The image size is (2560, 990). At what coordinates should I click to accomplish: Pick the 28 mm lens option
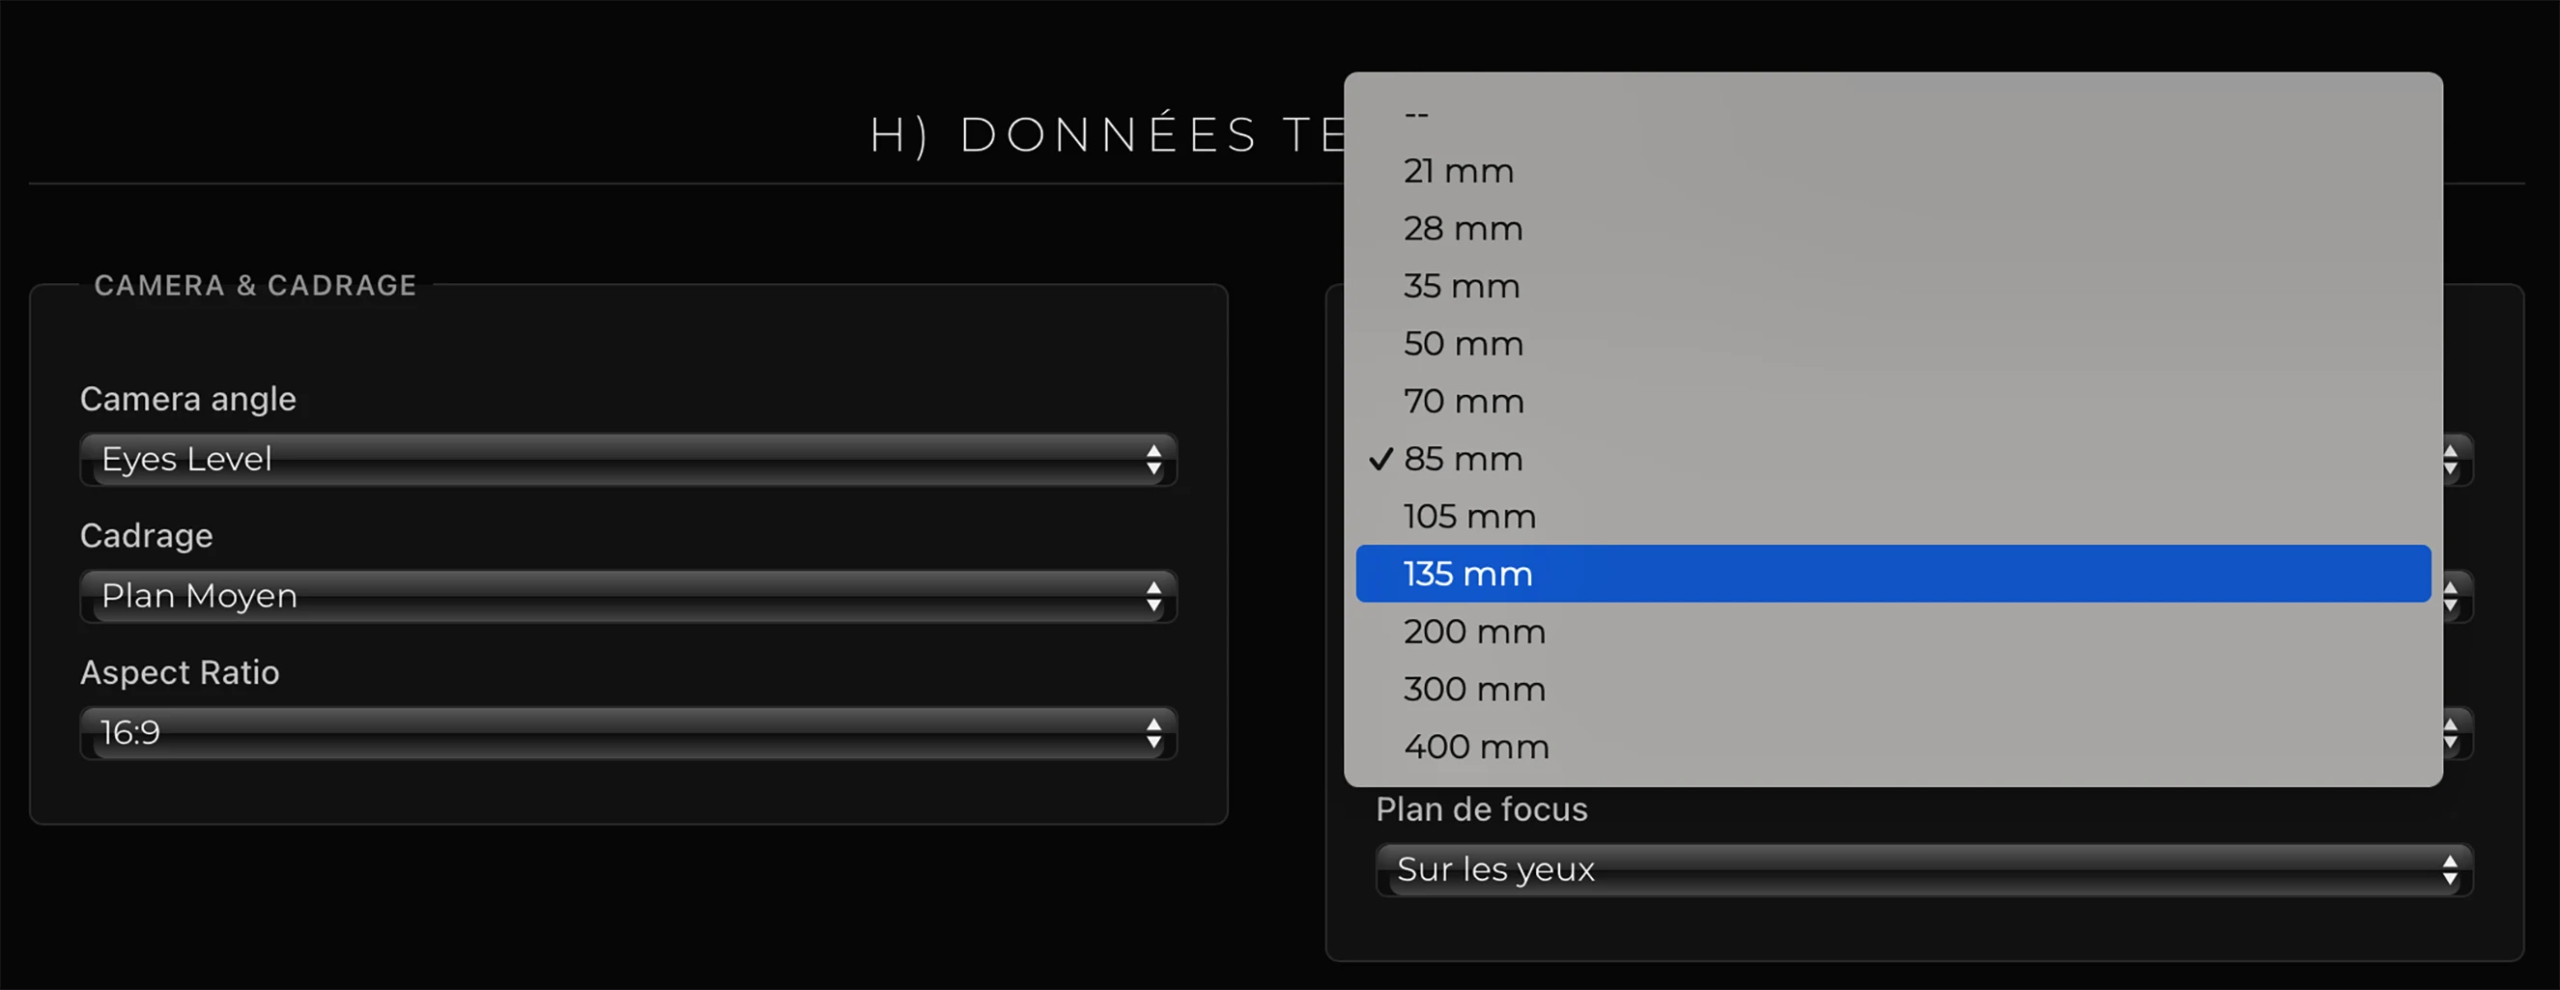click(1463, 229)
